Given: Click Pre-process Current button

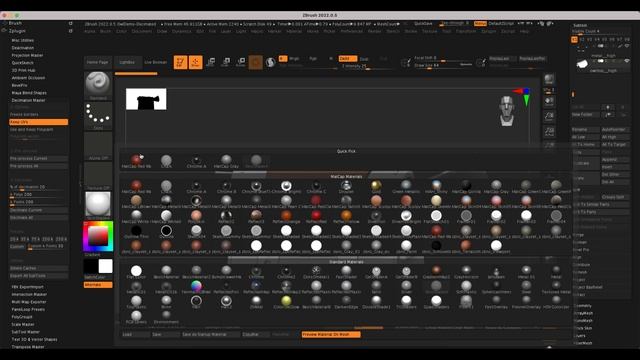Looking at the screenshot, I should click(38, 158).
